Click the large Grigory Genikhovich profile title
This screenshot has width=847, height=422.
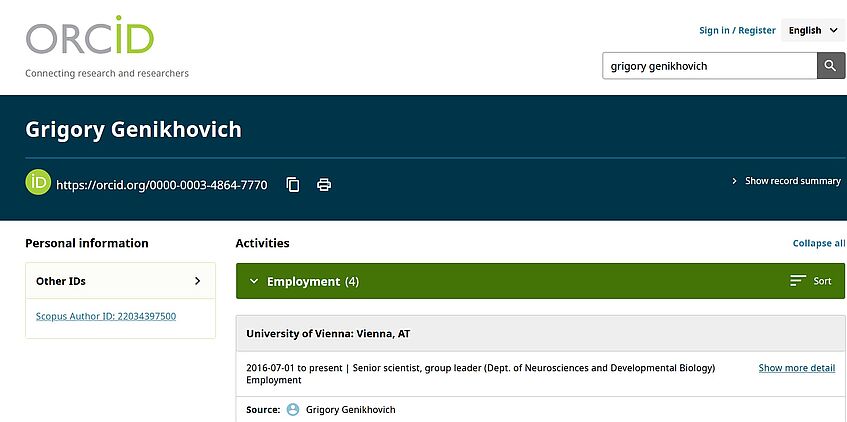click(x=133, y=130)
